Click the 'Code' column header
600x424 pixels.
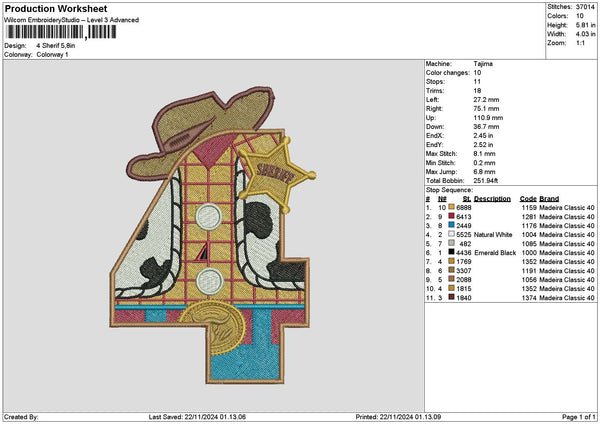tap(528, 199)
